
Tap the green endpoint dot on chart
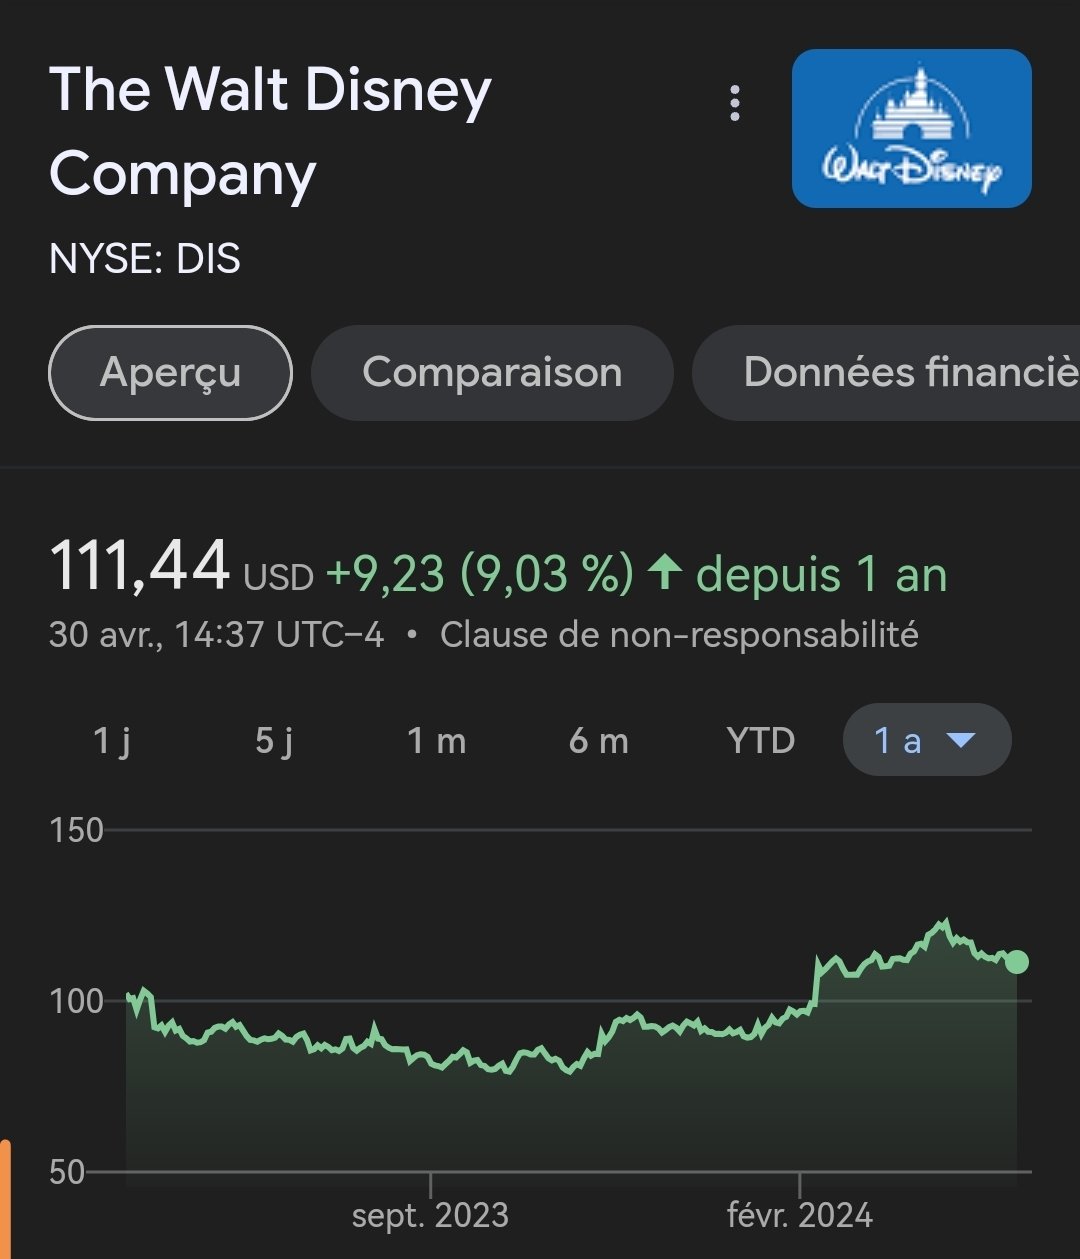click(1016, 962)
